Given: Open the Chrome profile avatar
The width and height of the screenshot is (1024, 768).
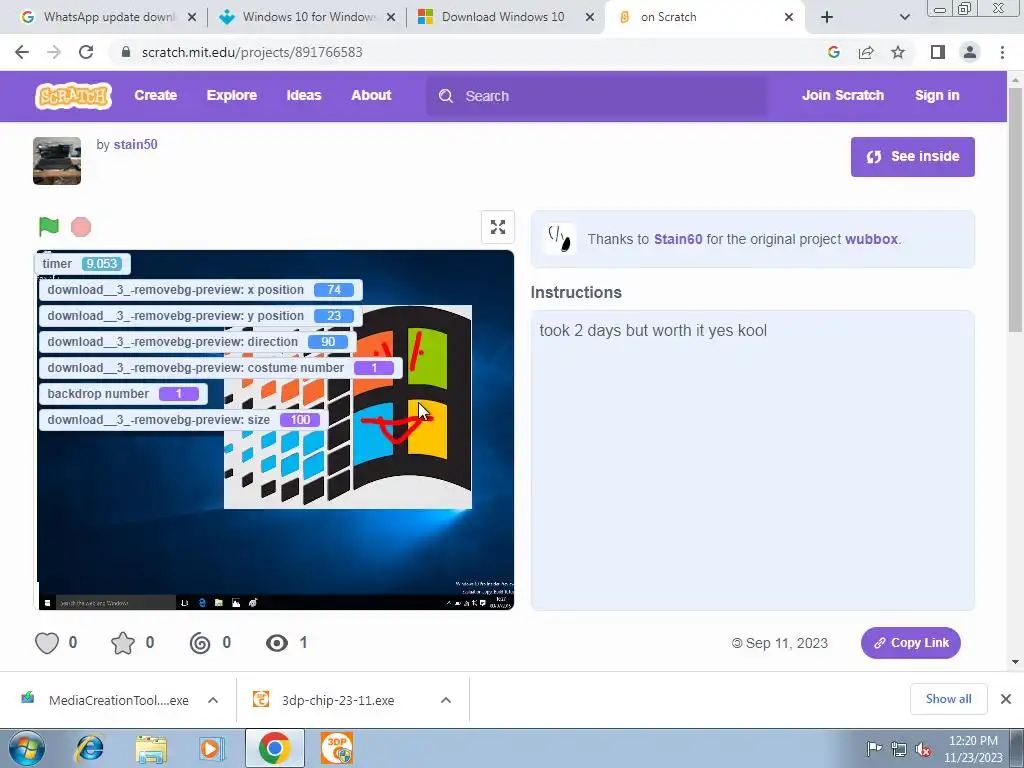Looking at the screenshot, I should (970, 52).
